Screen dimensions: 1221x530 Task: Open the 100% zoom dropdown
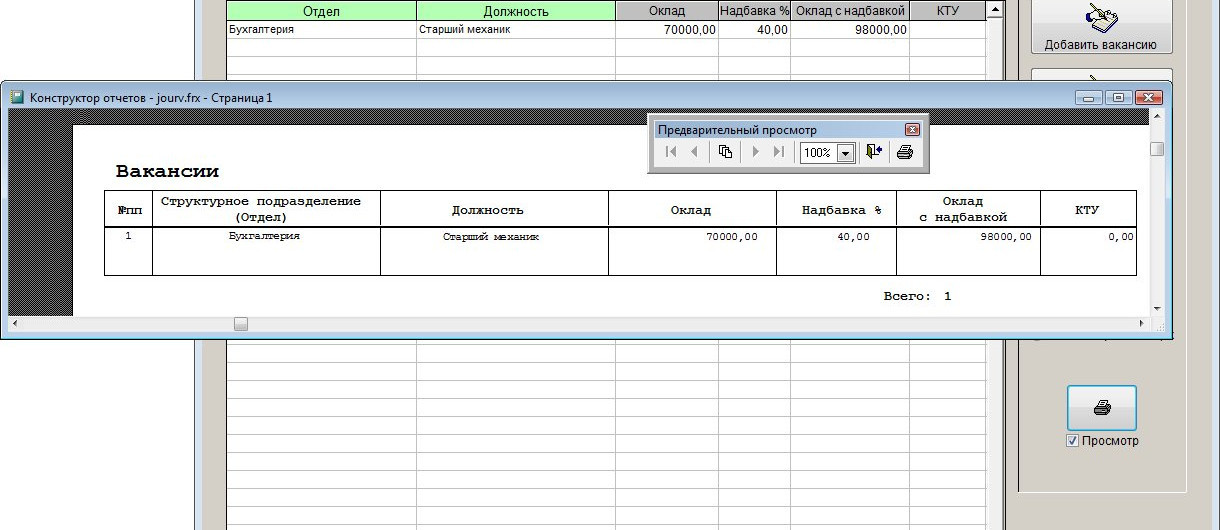coord(845,153)
